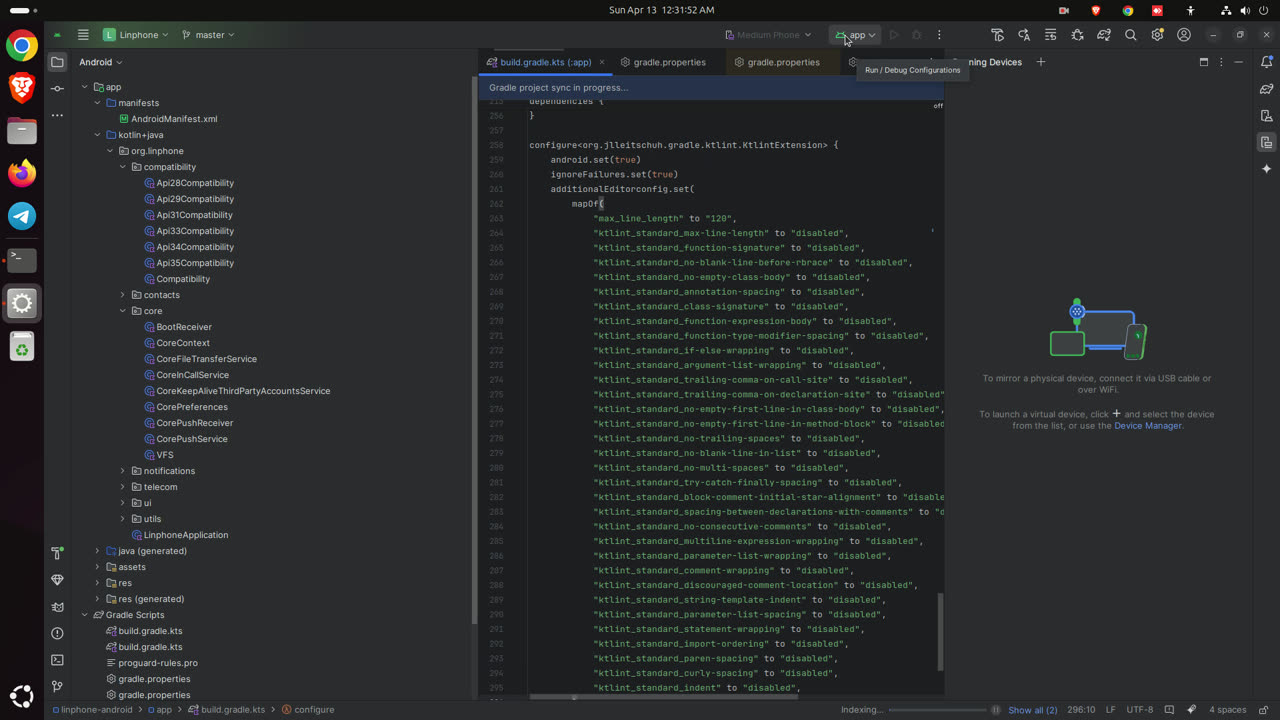Select Api34Compatibility class
Image resolution: width=1280 pixels, height=720 pixels.
[x=195, y=247]
